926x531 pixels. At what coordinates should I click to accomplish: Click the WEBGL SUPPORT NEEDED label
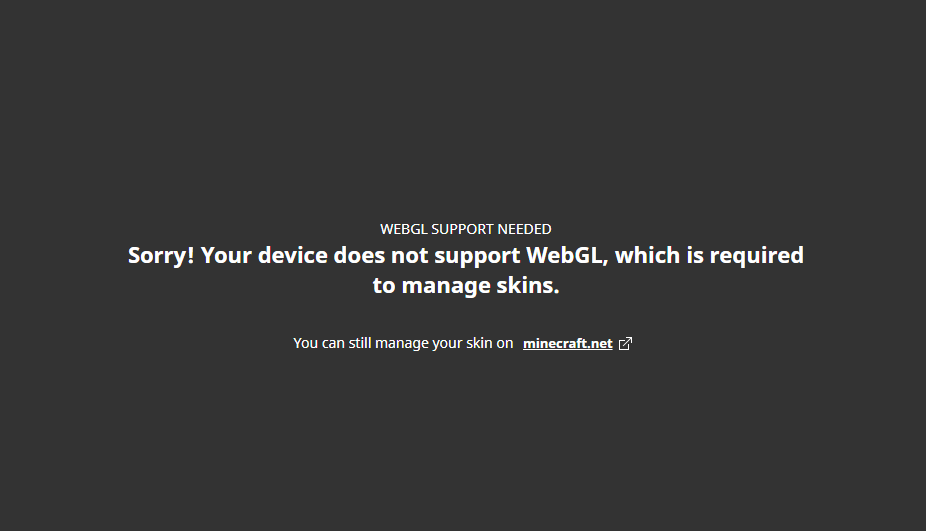465,229
